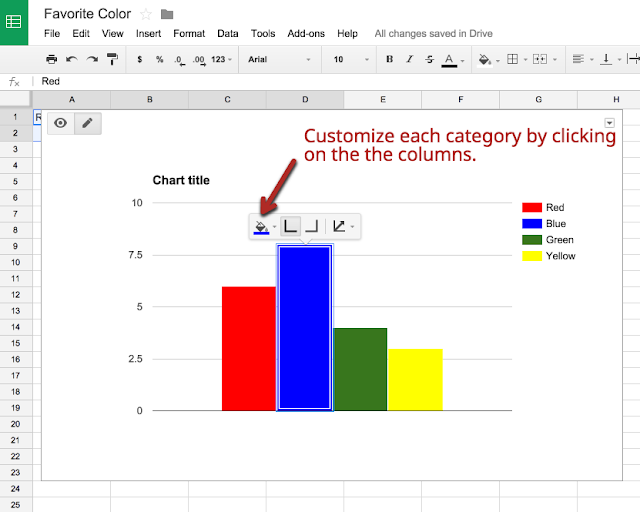
Task: Select the paint format roller icon
Action: pos(112,59)
